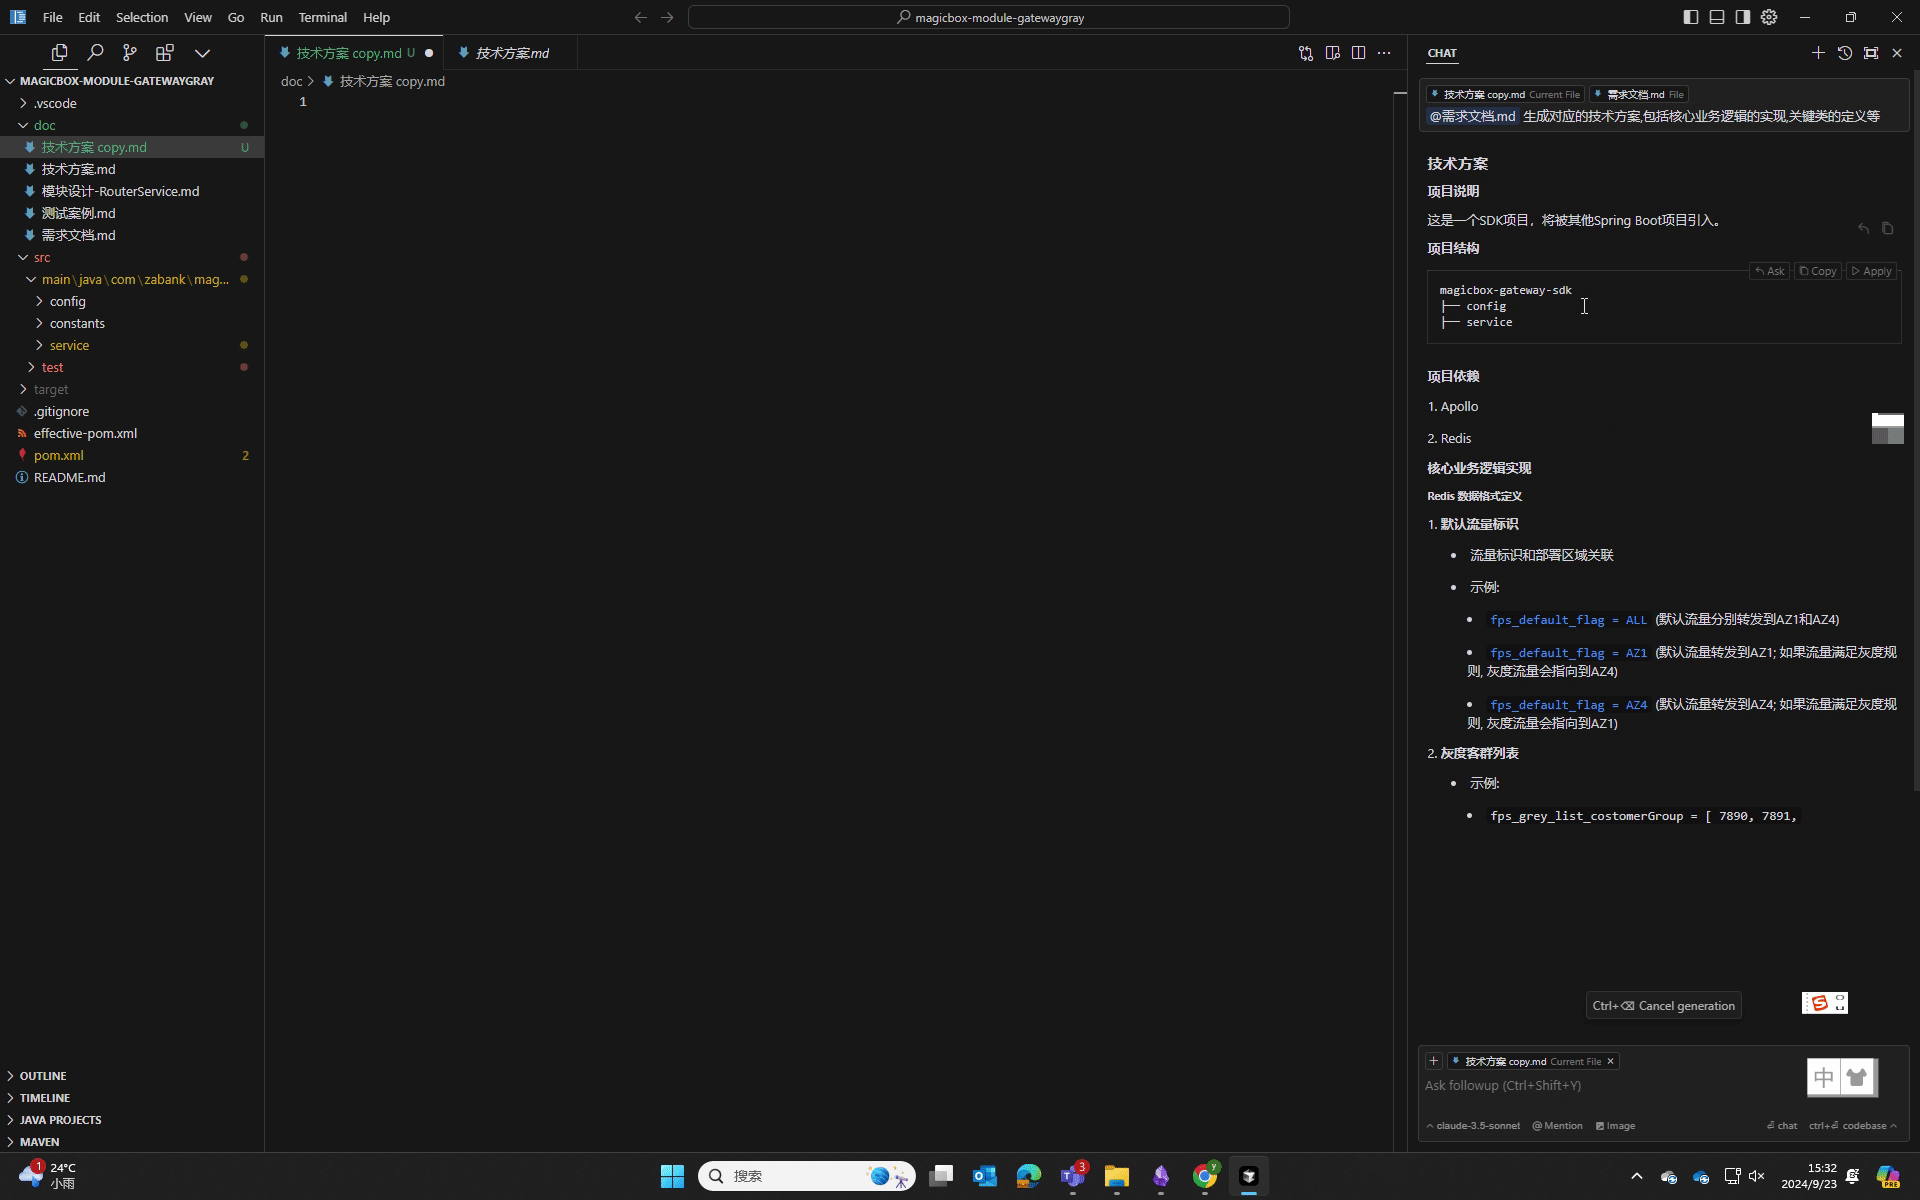Toggle the Chinese IME mode indicator
This screenshot has width=1920, height=1200.
tap(1823, 1078)
